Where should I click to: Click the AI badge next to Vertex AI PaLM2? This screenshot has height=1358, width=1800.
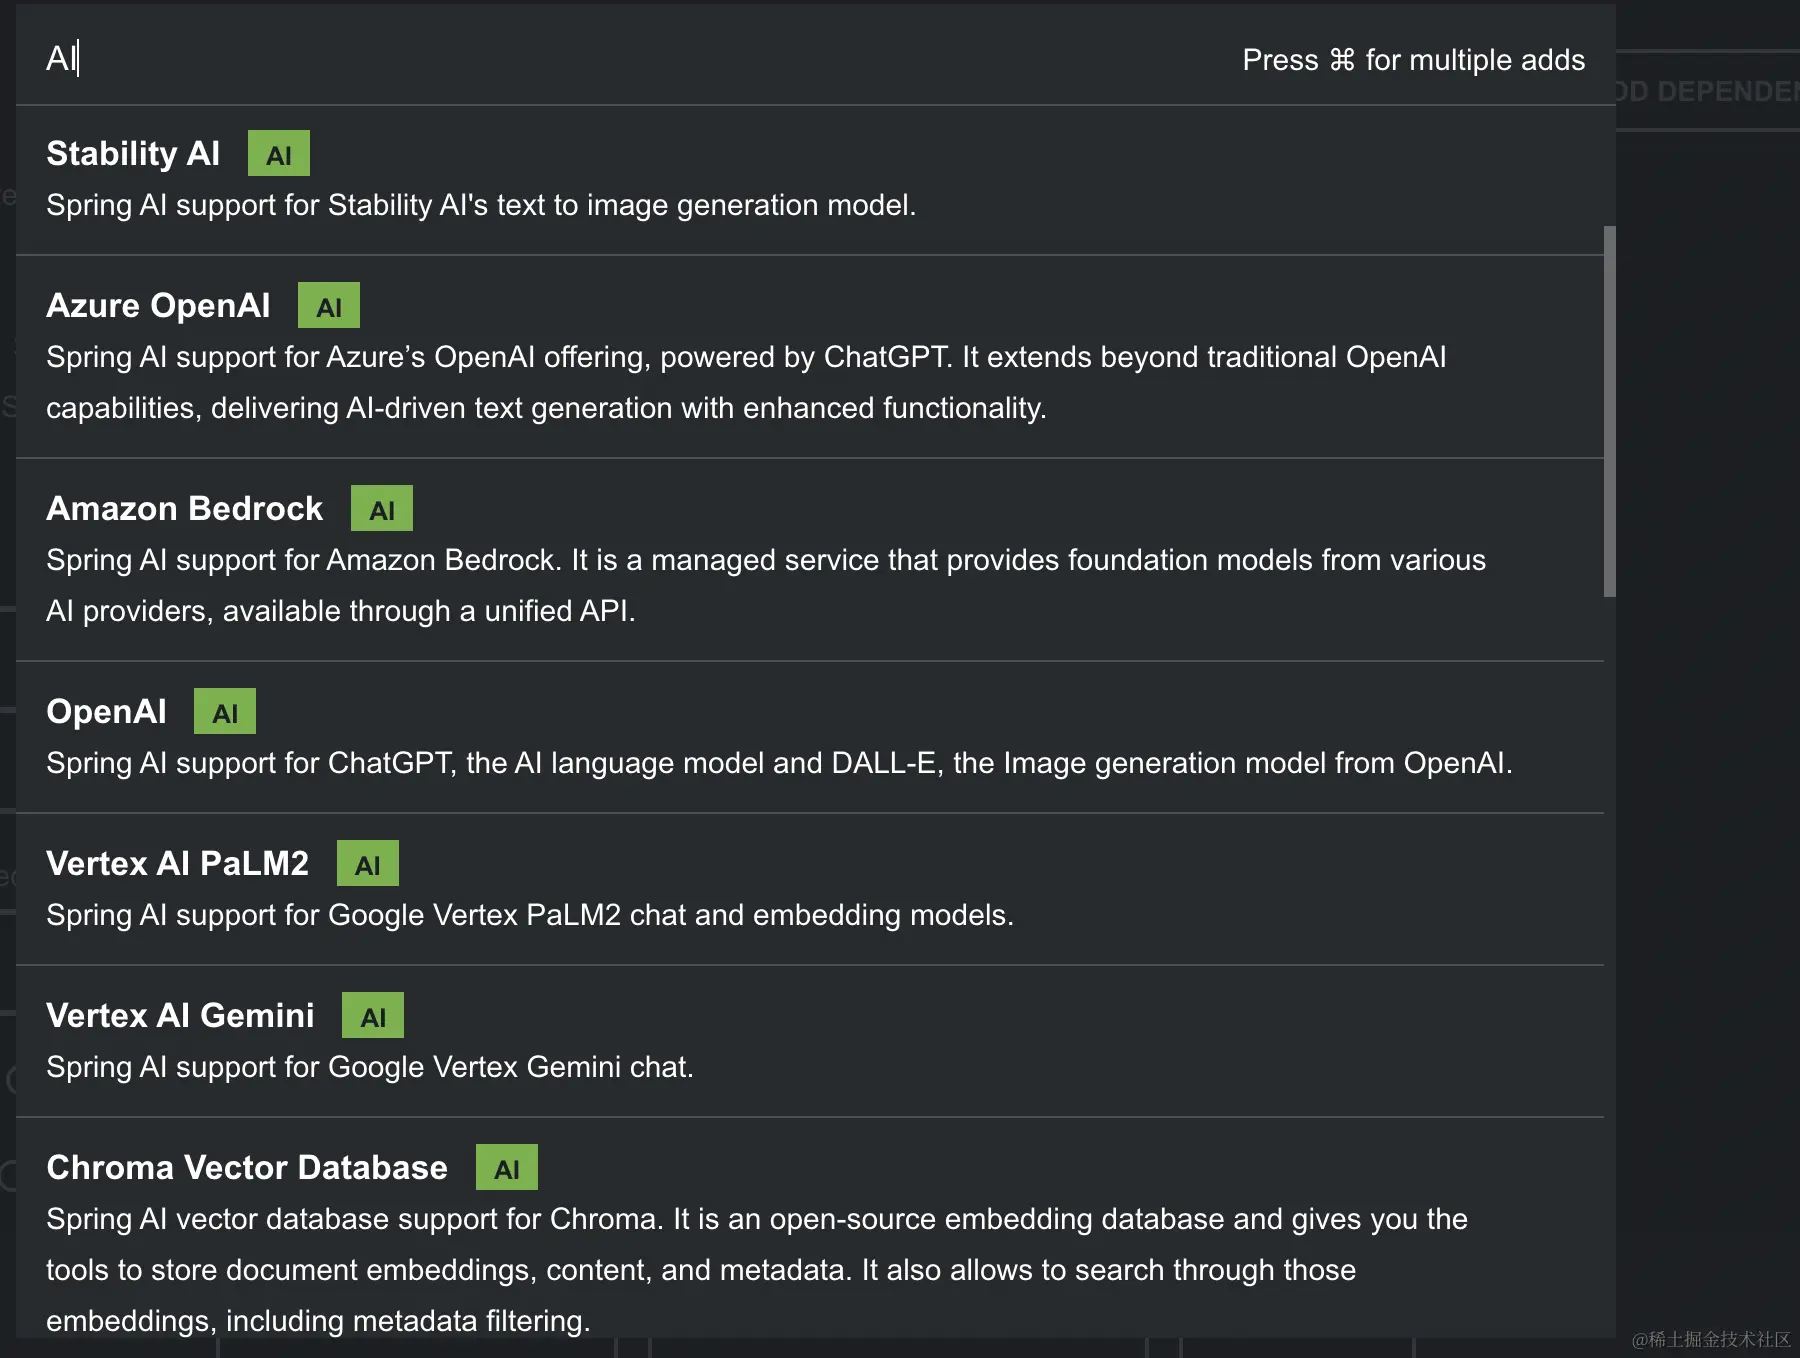tap(368, 864)
